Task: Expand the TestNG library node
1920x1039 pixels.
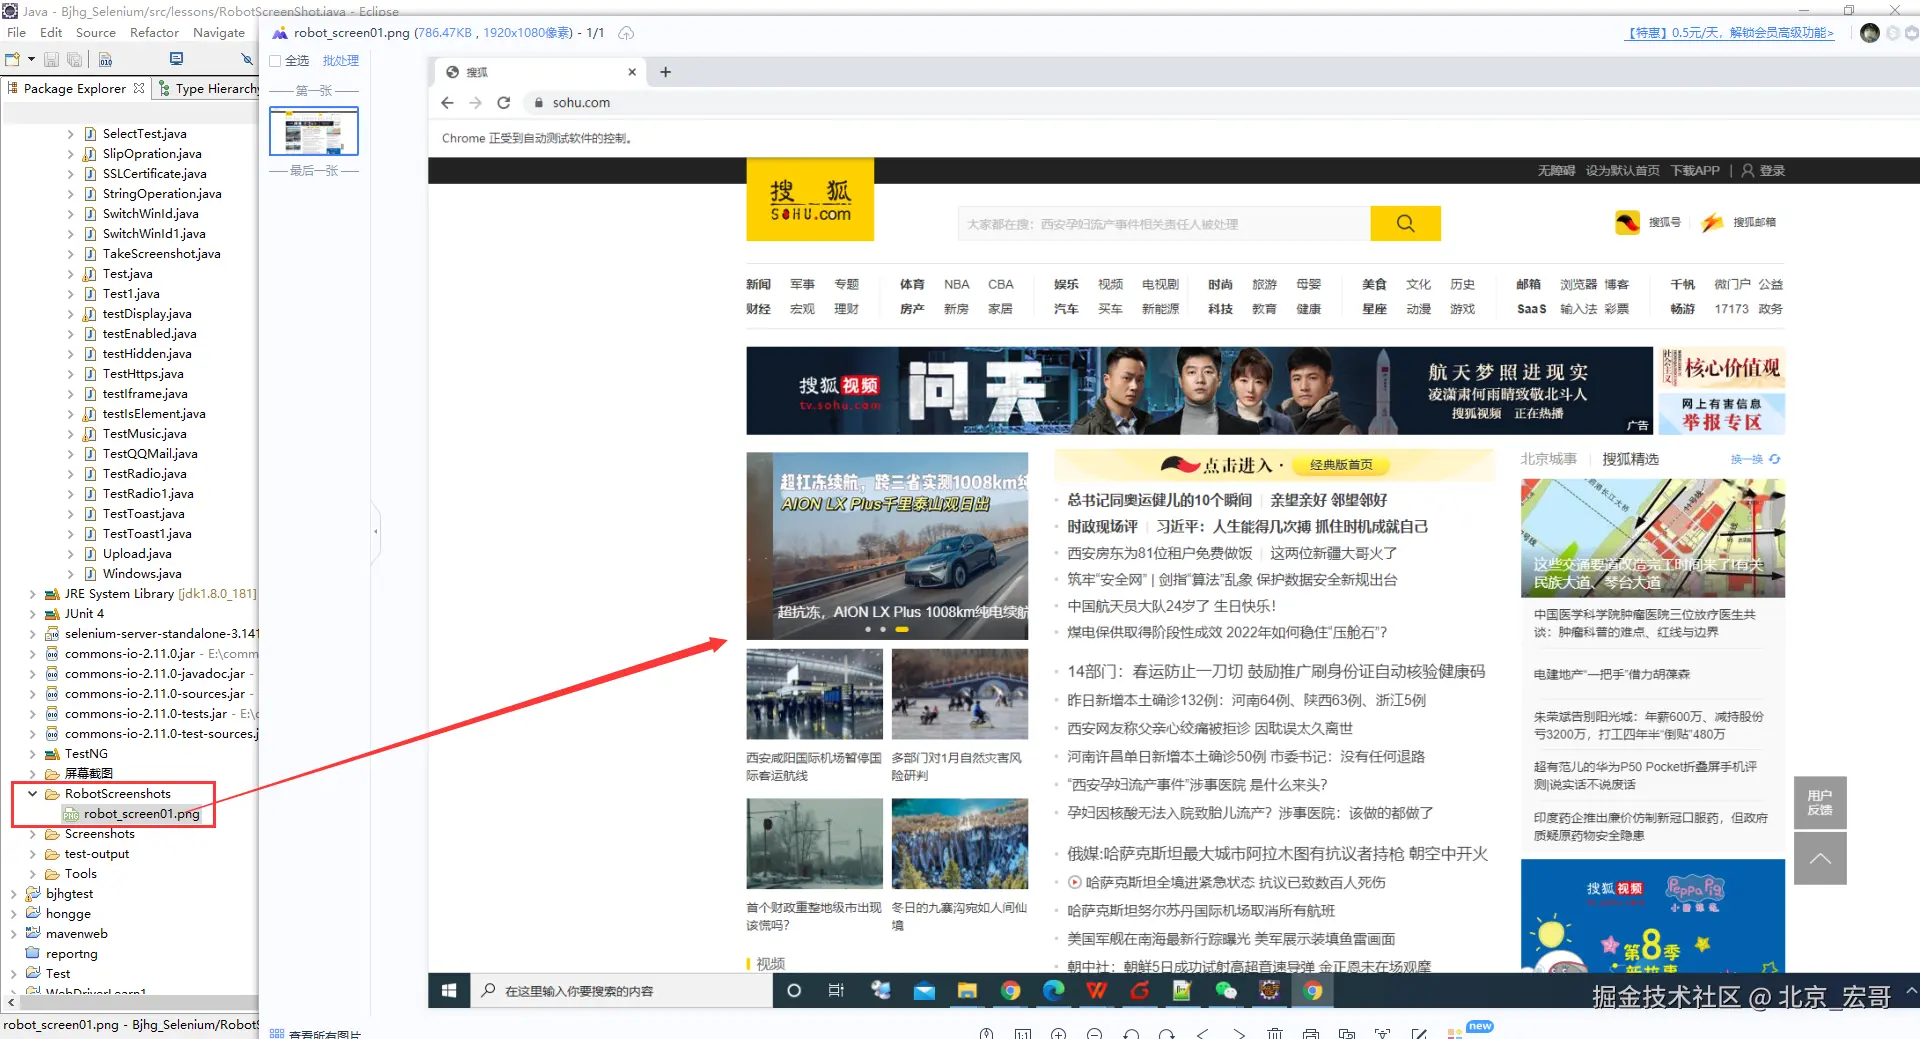Action: point(32,754)
